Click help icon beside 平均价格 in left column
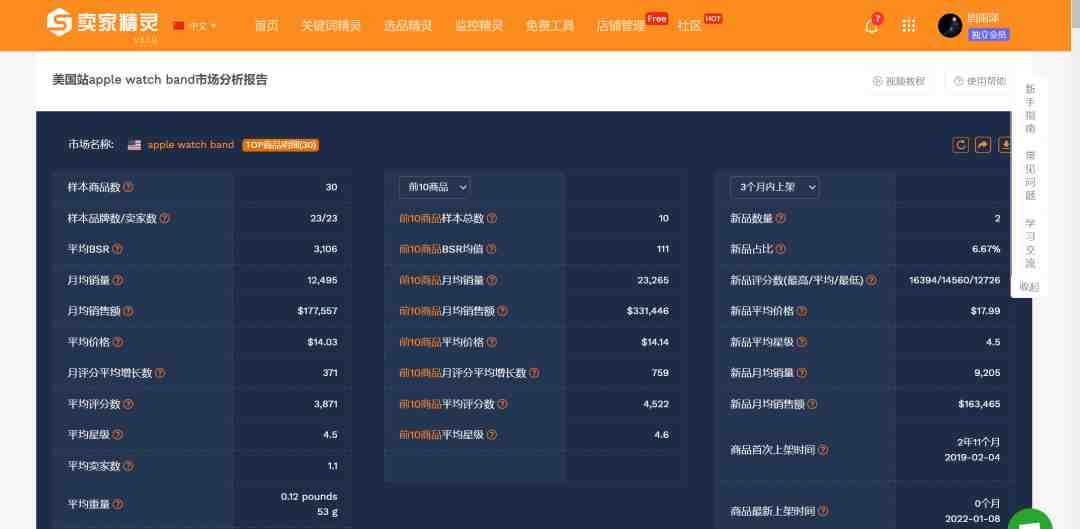Screen dimensions: 1080x529 point(118,342)
